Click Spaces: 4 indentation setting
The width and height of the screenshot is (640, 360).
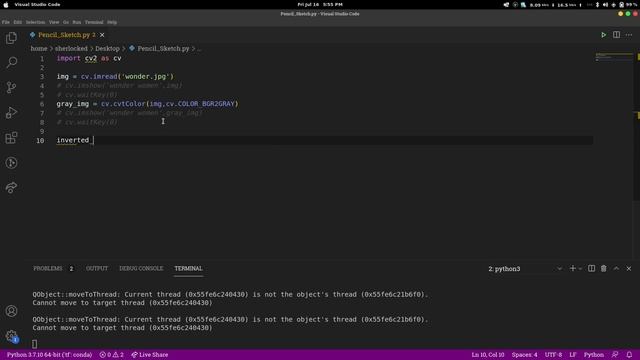point(524,355)
